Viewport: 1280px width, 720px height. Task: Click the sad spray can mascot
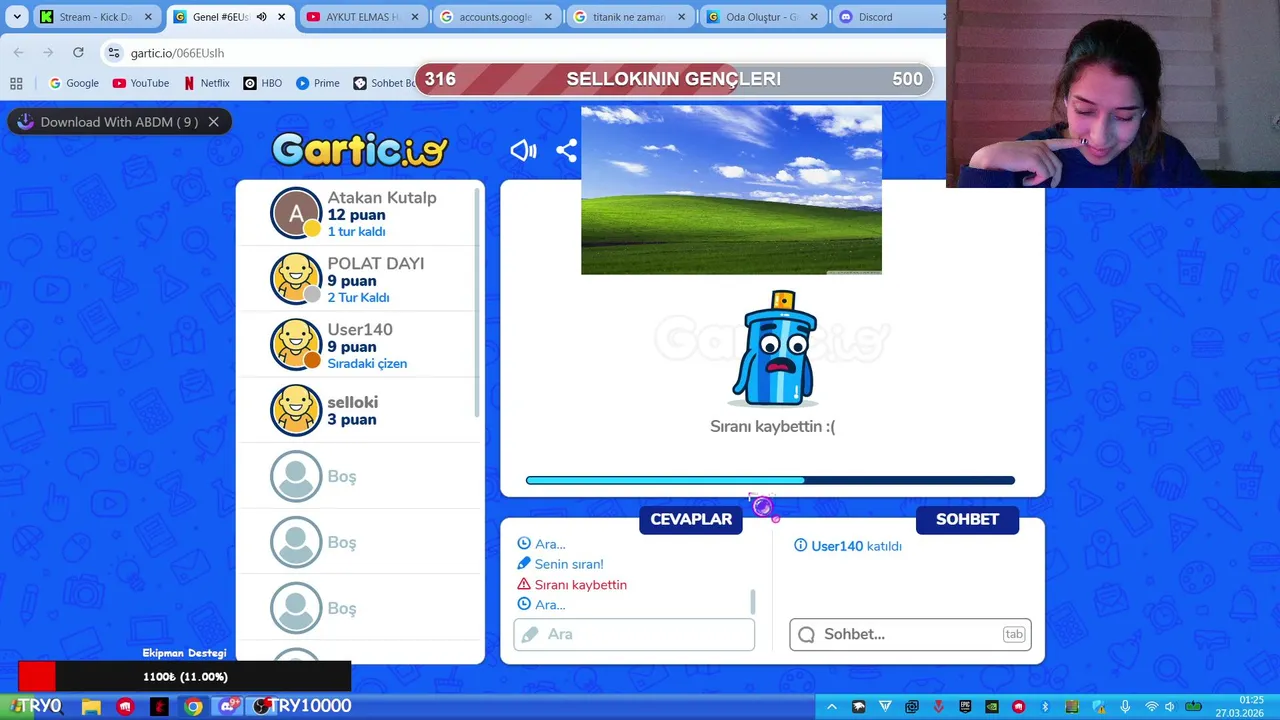tap(775, 348)
